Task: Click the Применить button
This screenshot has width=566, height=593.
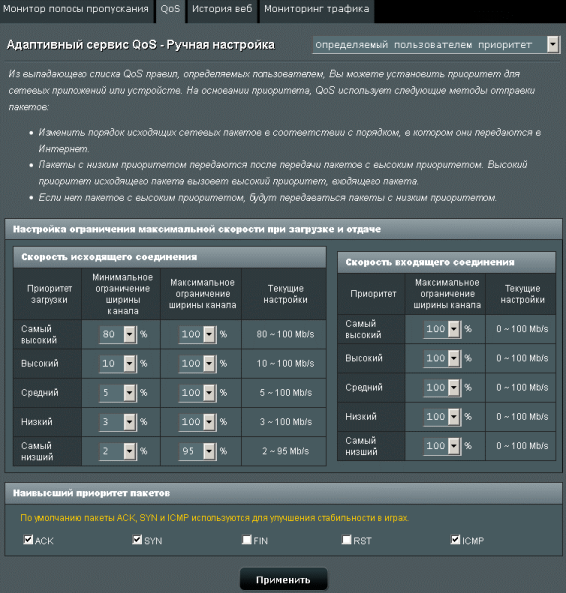Action: point(283,580)
